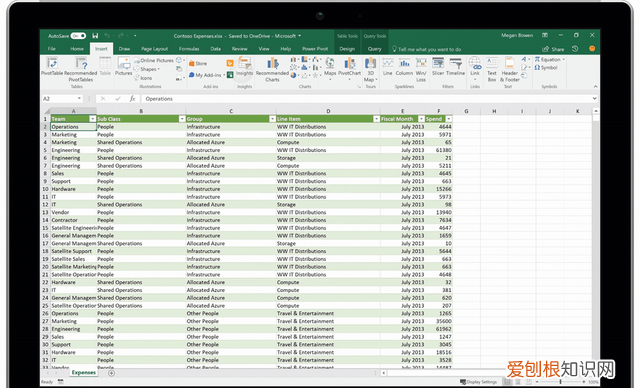Expand the Equation dropdown
Viewport: 640px width, 388px height.
(564, 60)
